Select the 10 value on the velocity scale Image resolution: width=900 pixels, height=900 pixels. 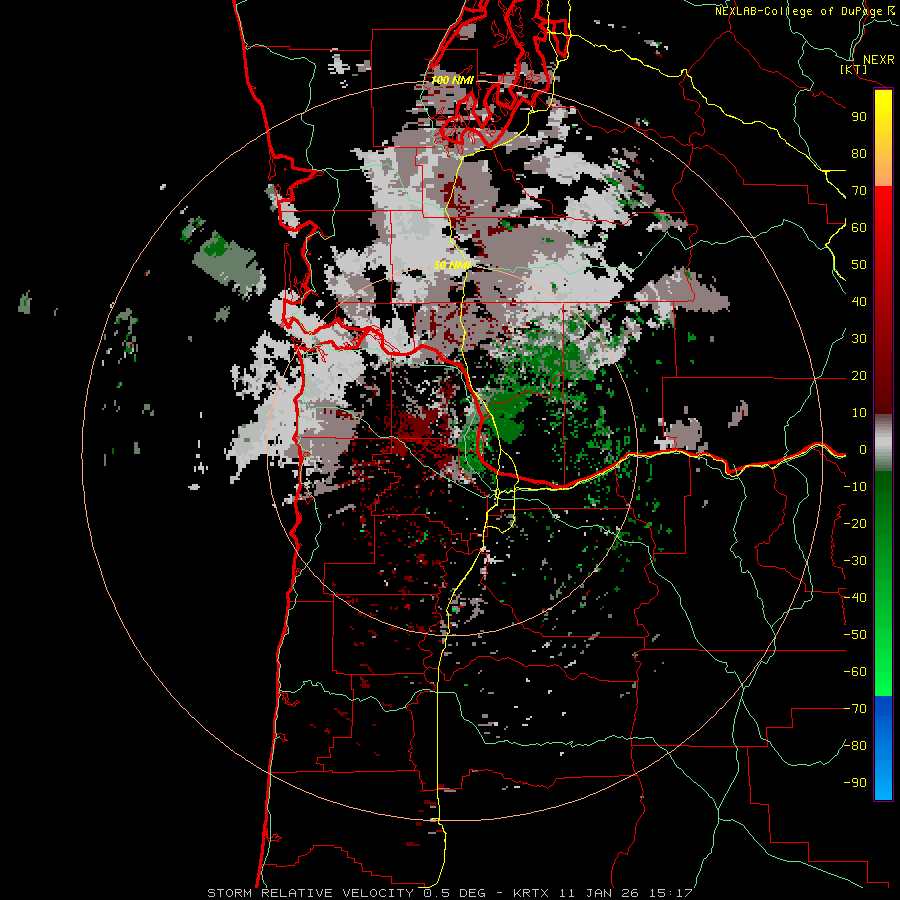[x=859, y=413]
